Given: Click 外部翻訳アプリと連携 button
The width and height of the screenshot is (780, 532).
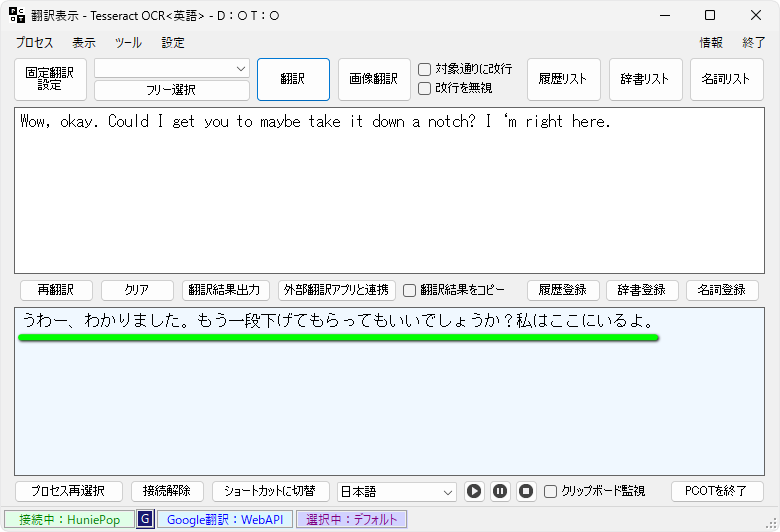Looking at the screenshot, I should (x=337, y=290).
